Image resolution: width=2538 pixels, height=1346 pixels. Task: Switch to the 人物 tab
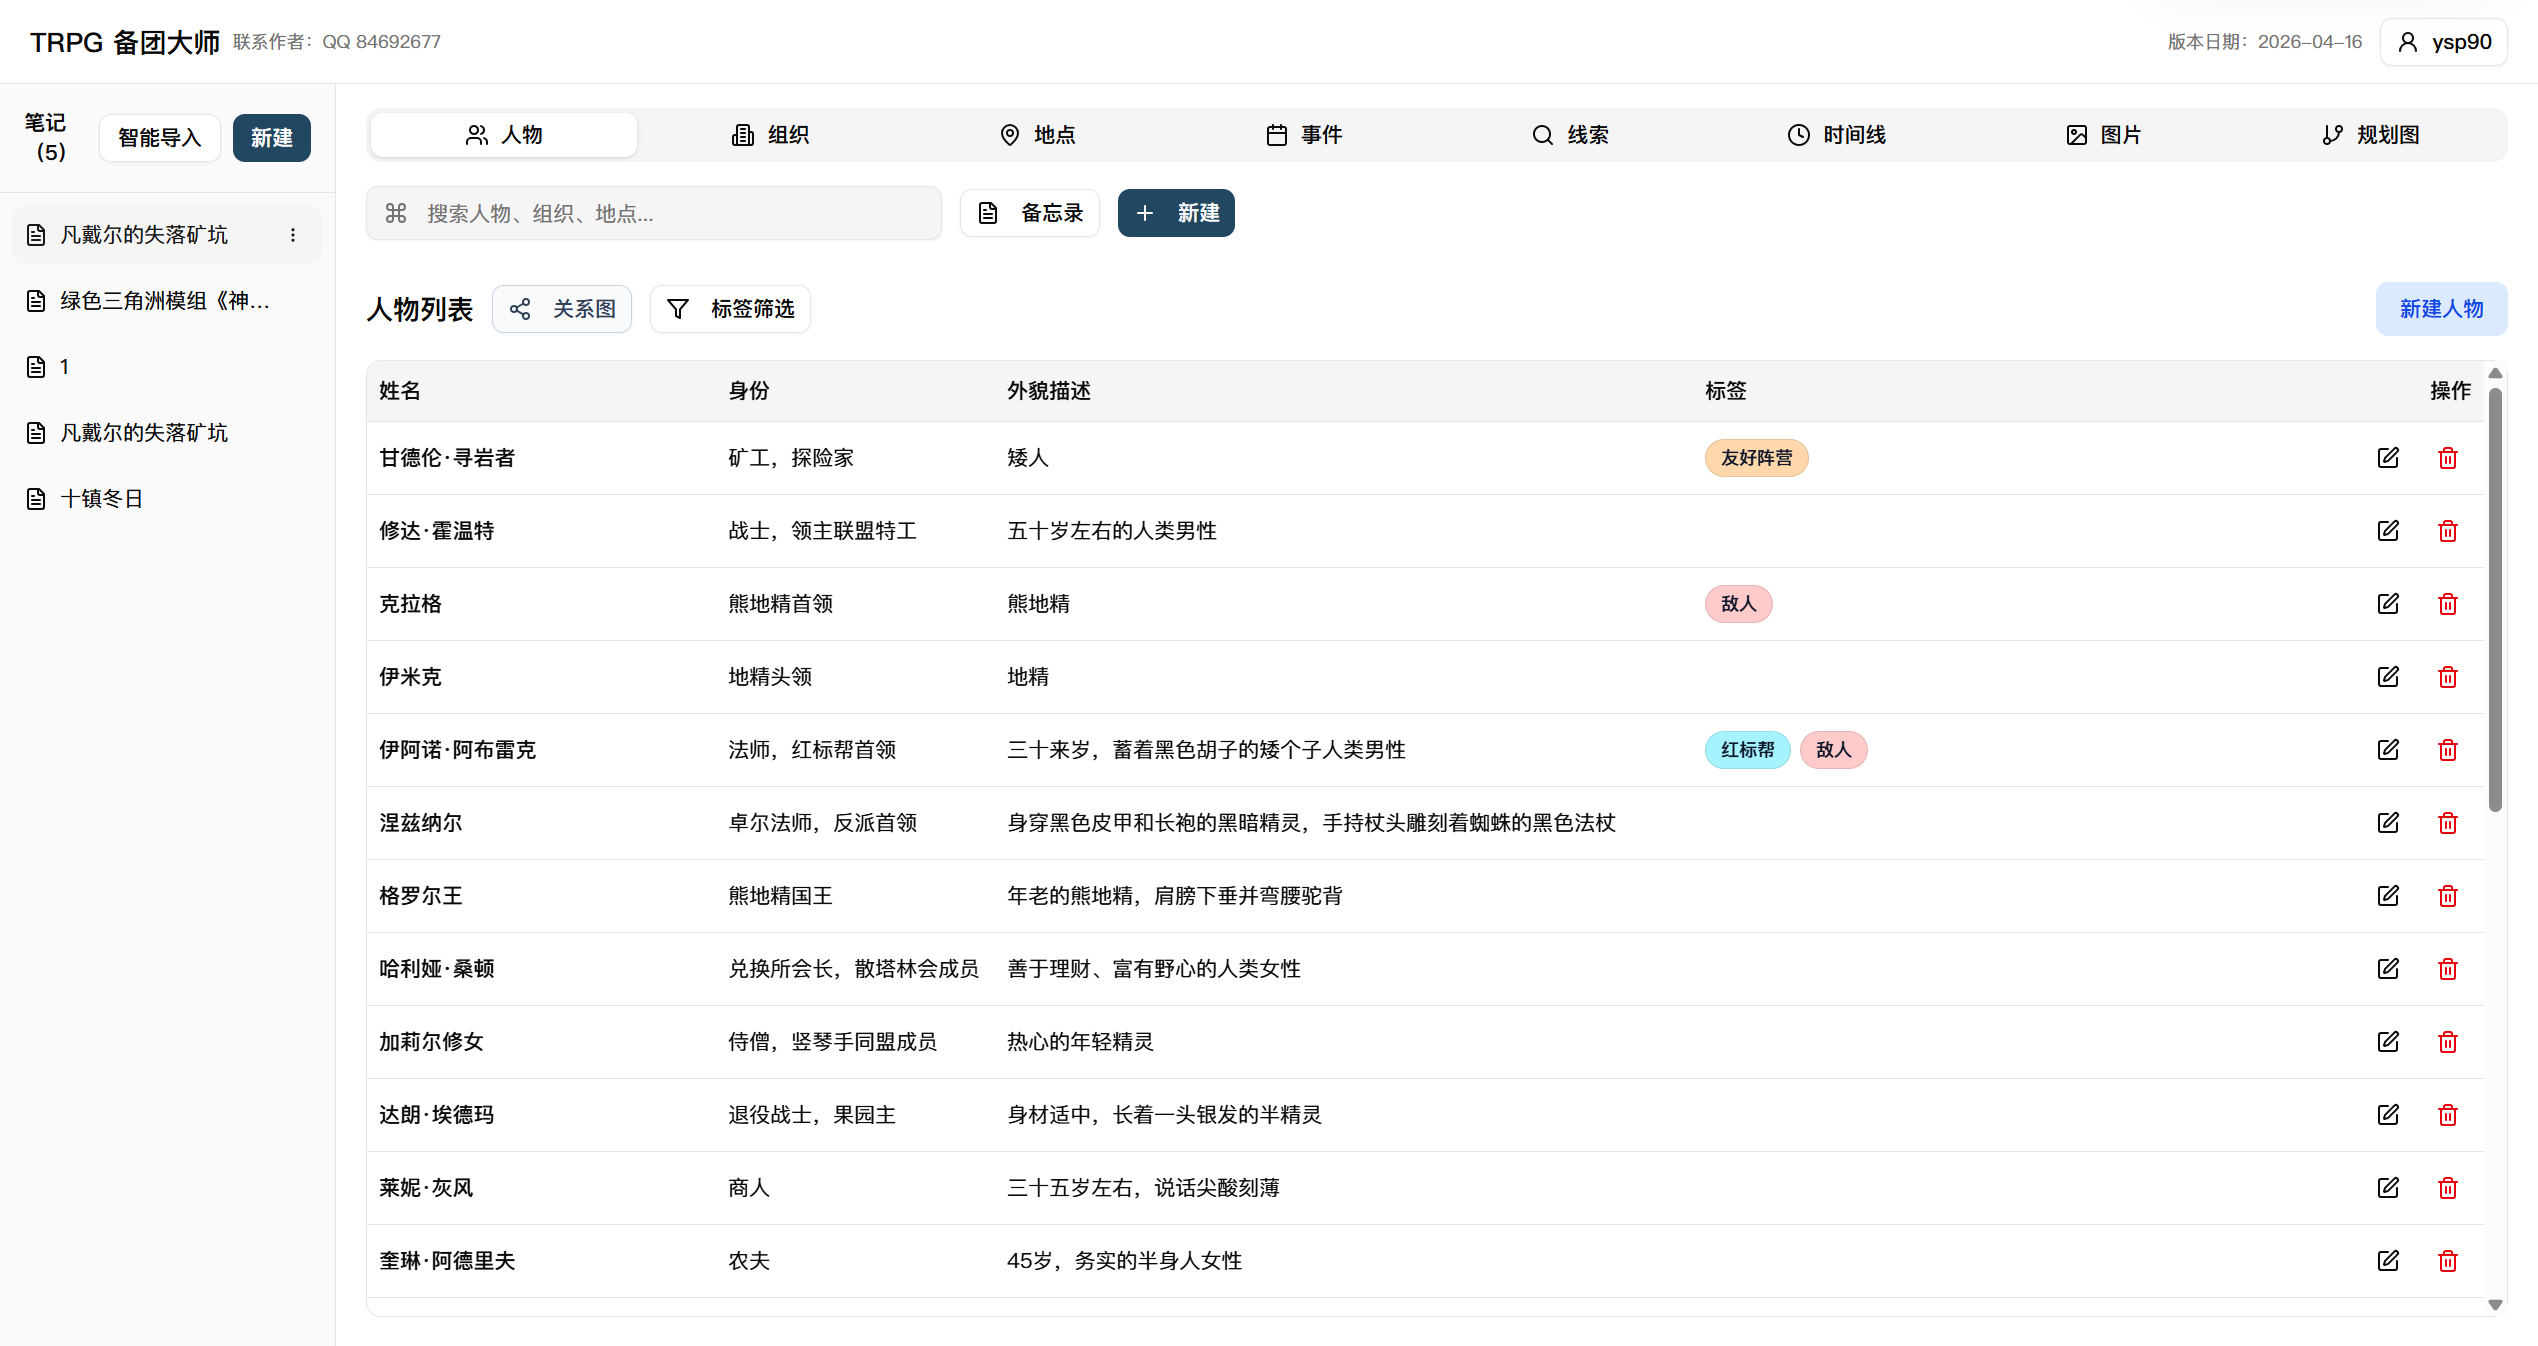[504, 135]
